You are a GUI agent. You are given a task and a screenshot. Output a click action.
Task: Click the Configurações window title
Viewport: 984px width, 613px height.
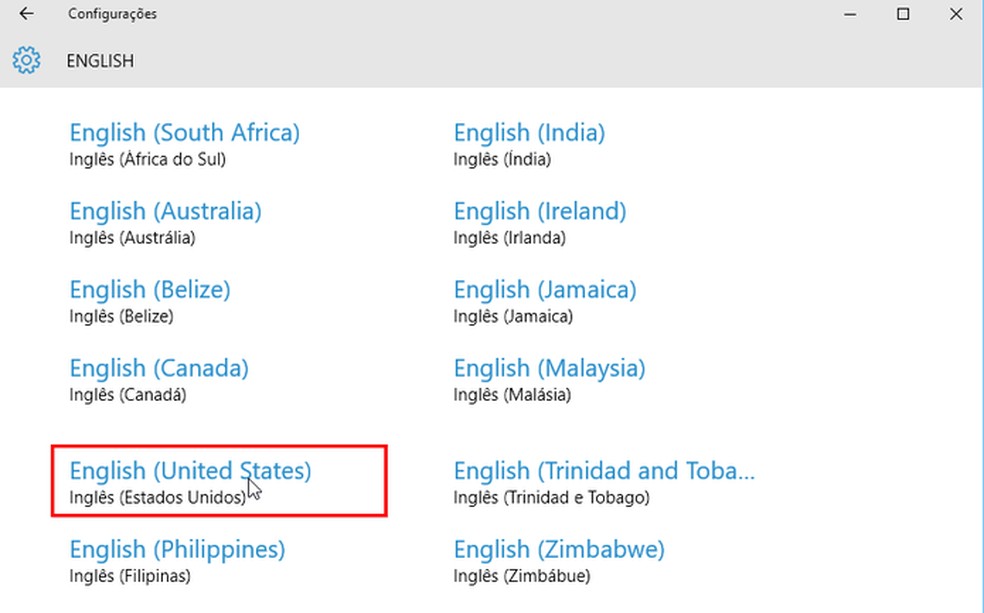(x=112, y=14)
